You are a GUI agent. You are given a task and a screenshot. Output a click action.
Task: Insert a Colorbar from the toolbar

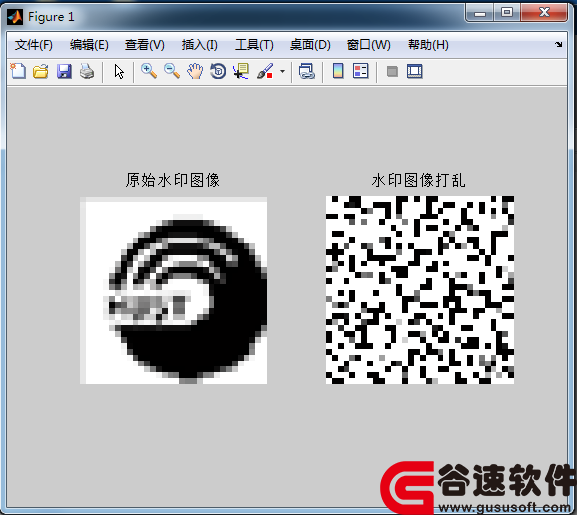click(338, 71)
